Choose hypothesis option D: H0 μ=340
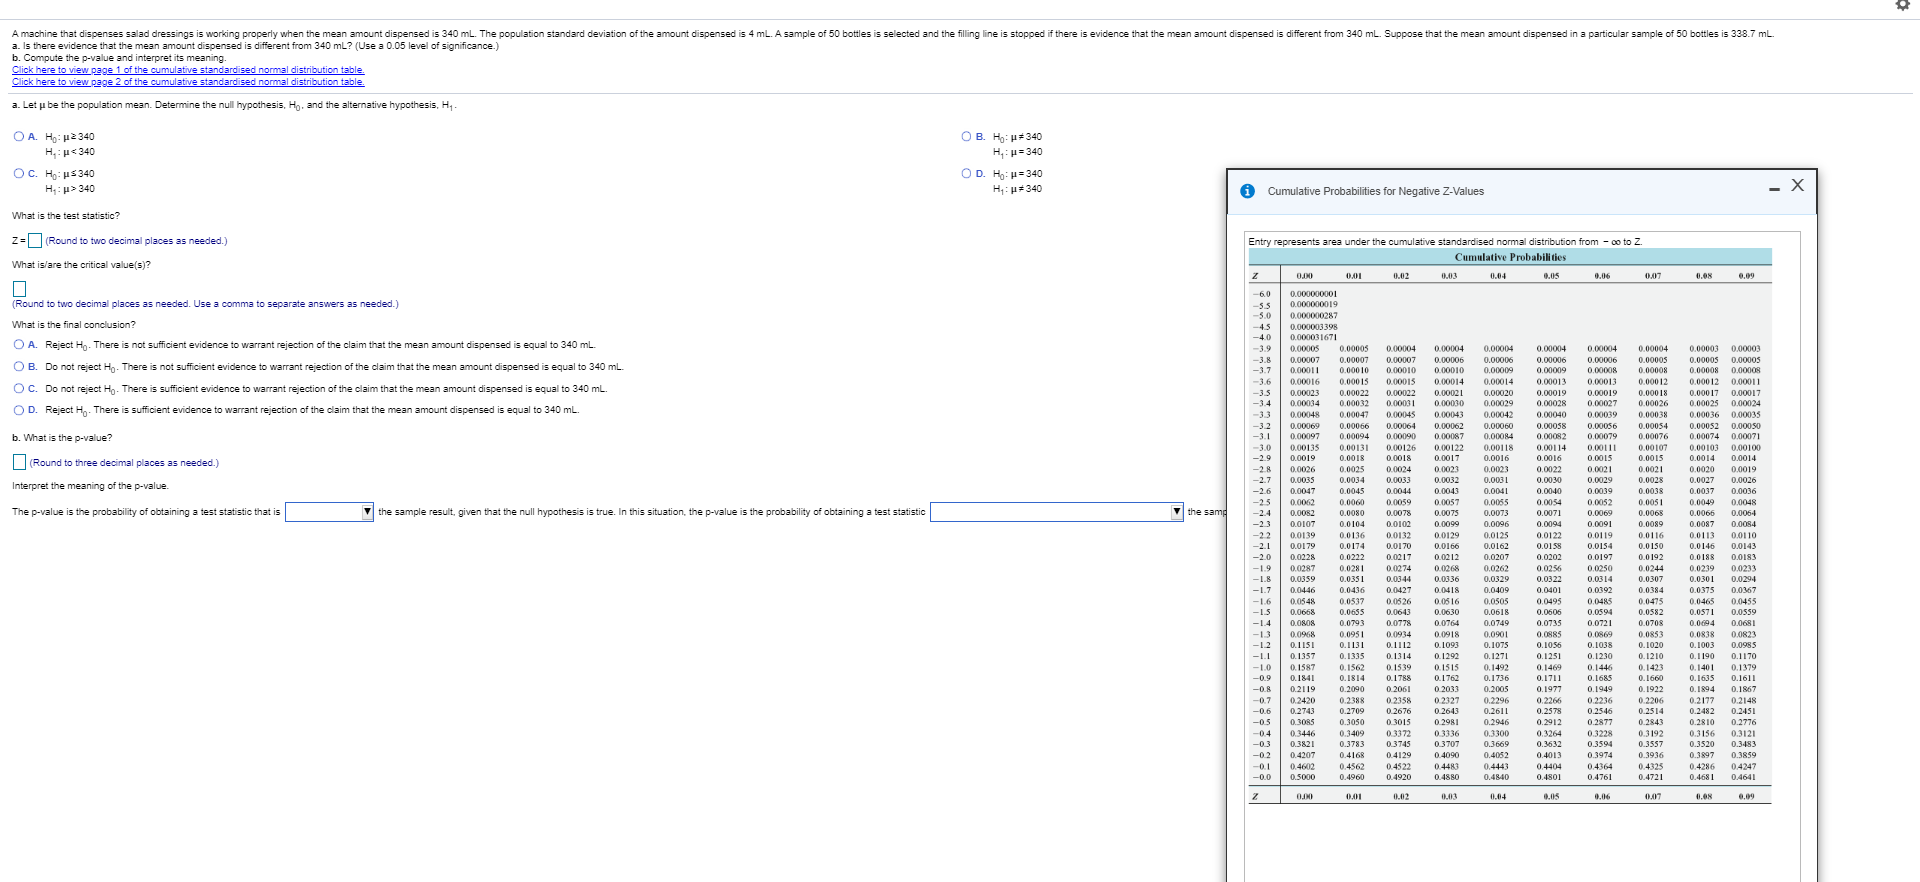 [x=966, y=174]
